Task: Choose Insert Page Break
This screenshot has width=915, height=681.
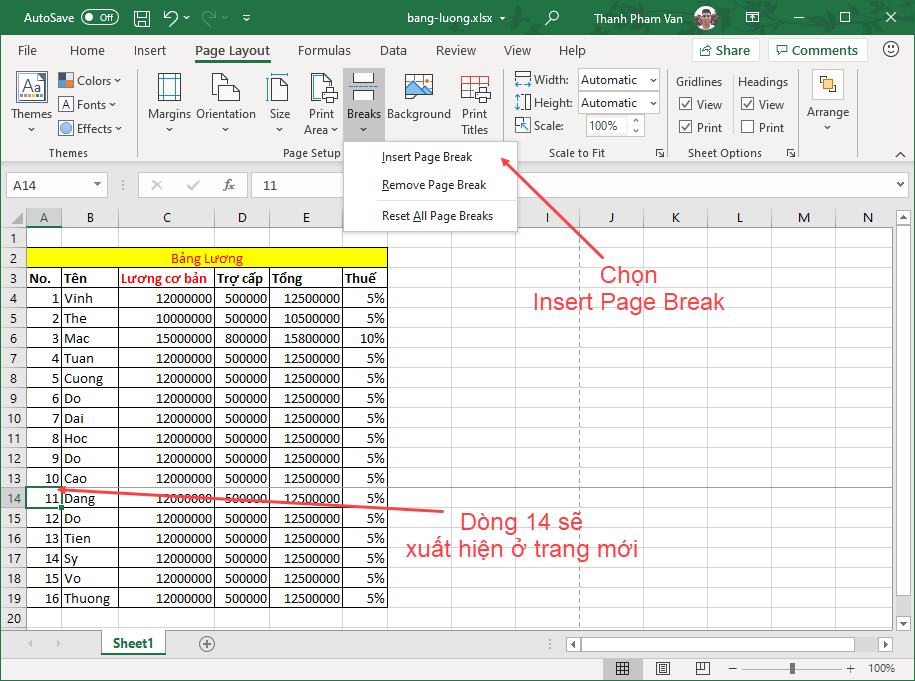Action: tap(430, 157)
